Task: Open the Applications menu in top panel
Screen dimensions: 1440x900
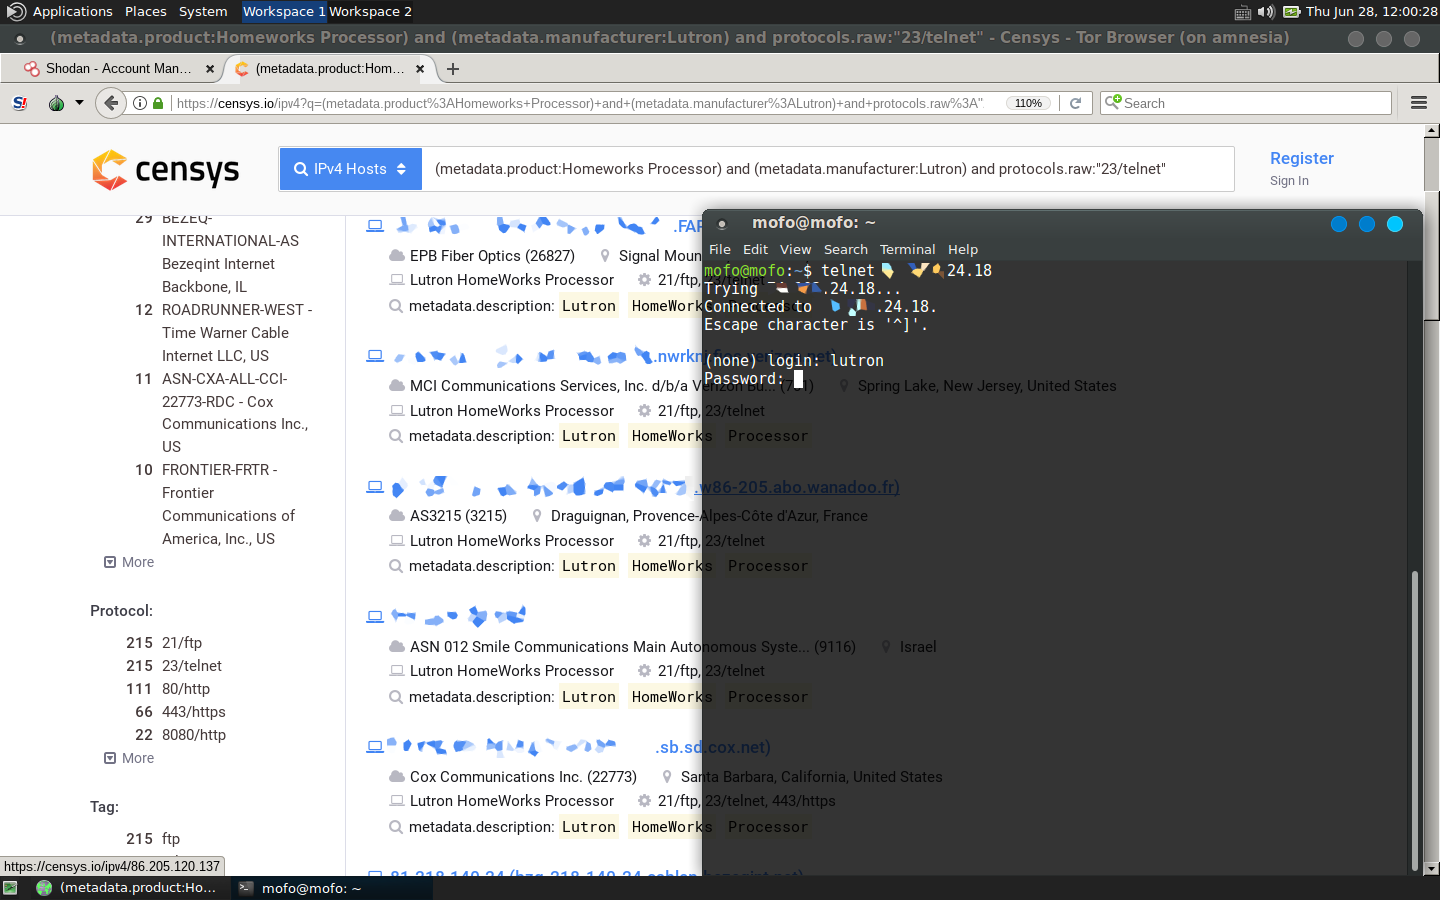Action: 72,12
